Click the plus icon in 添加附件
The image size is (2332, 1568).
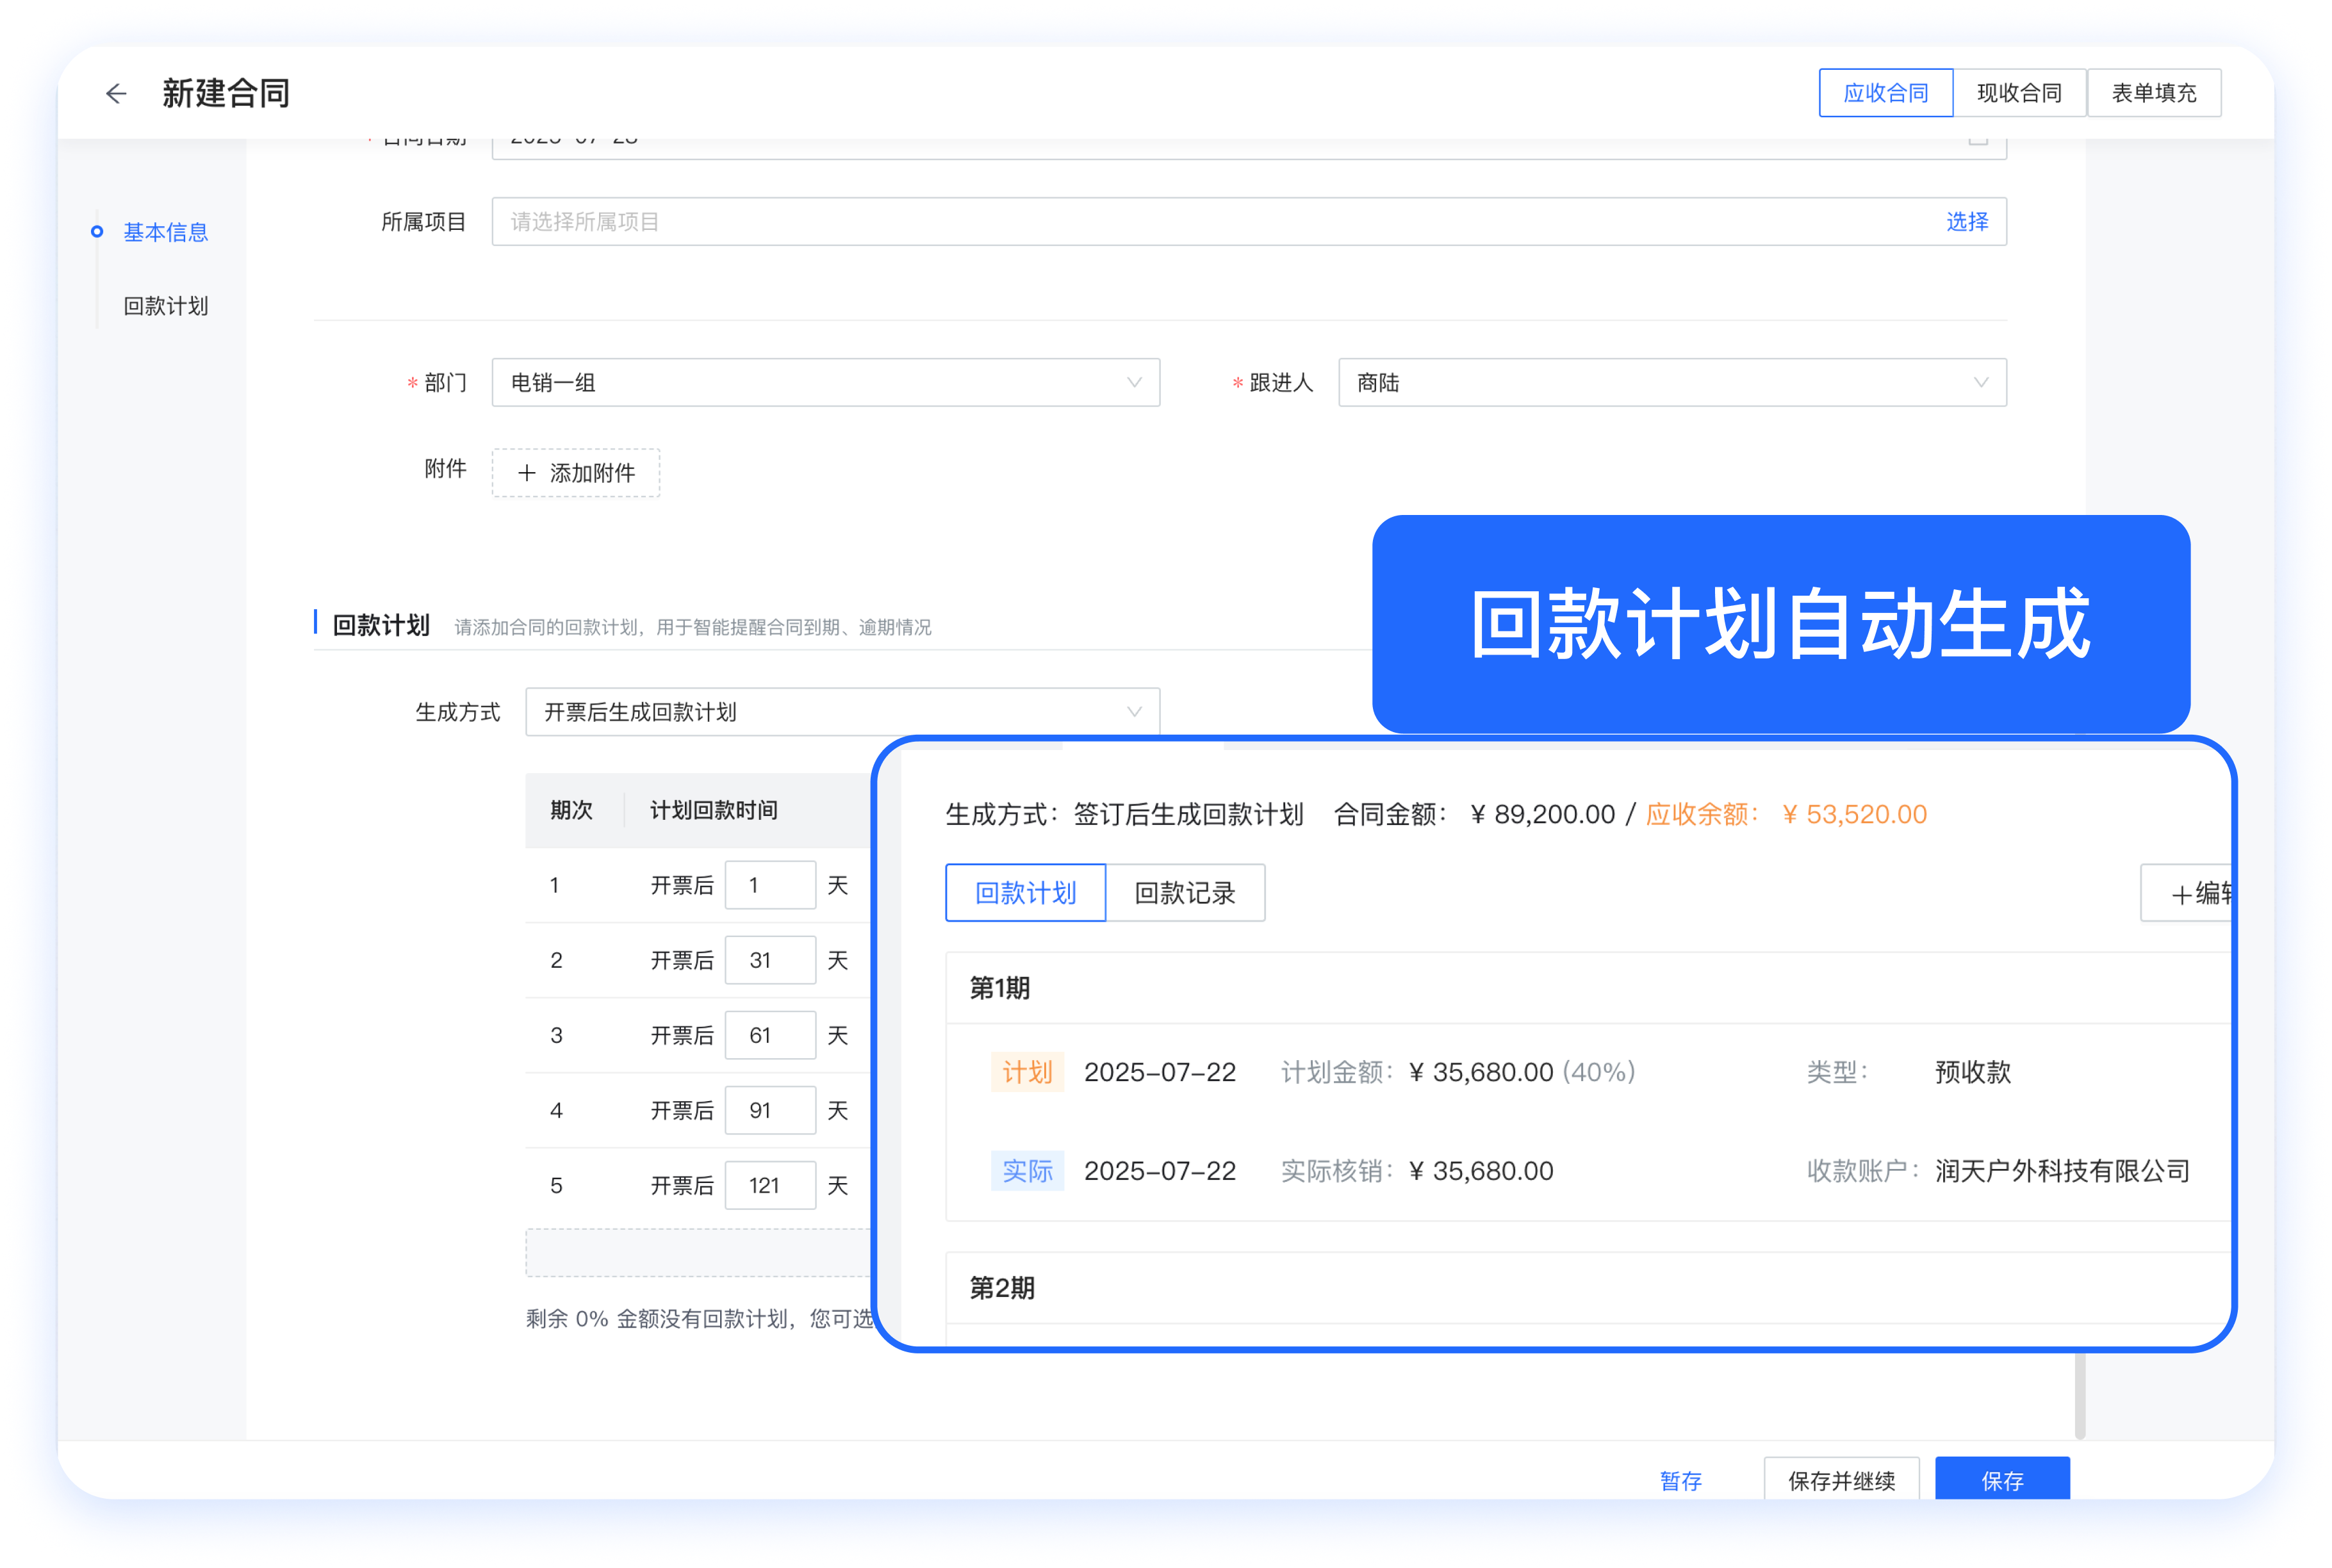pyautogui.click(x=527, y=473)
